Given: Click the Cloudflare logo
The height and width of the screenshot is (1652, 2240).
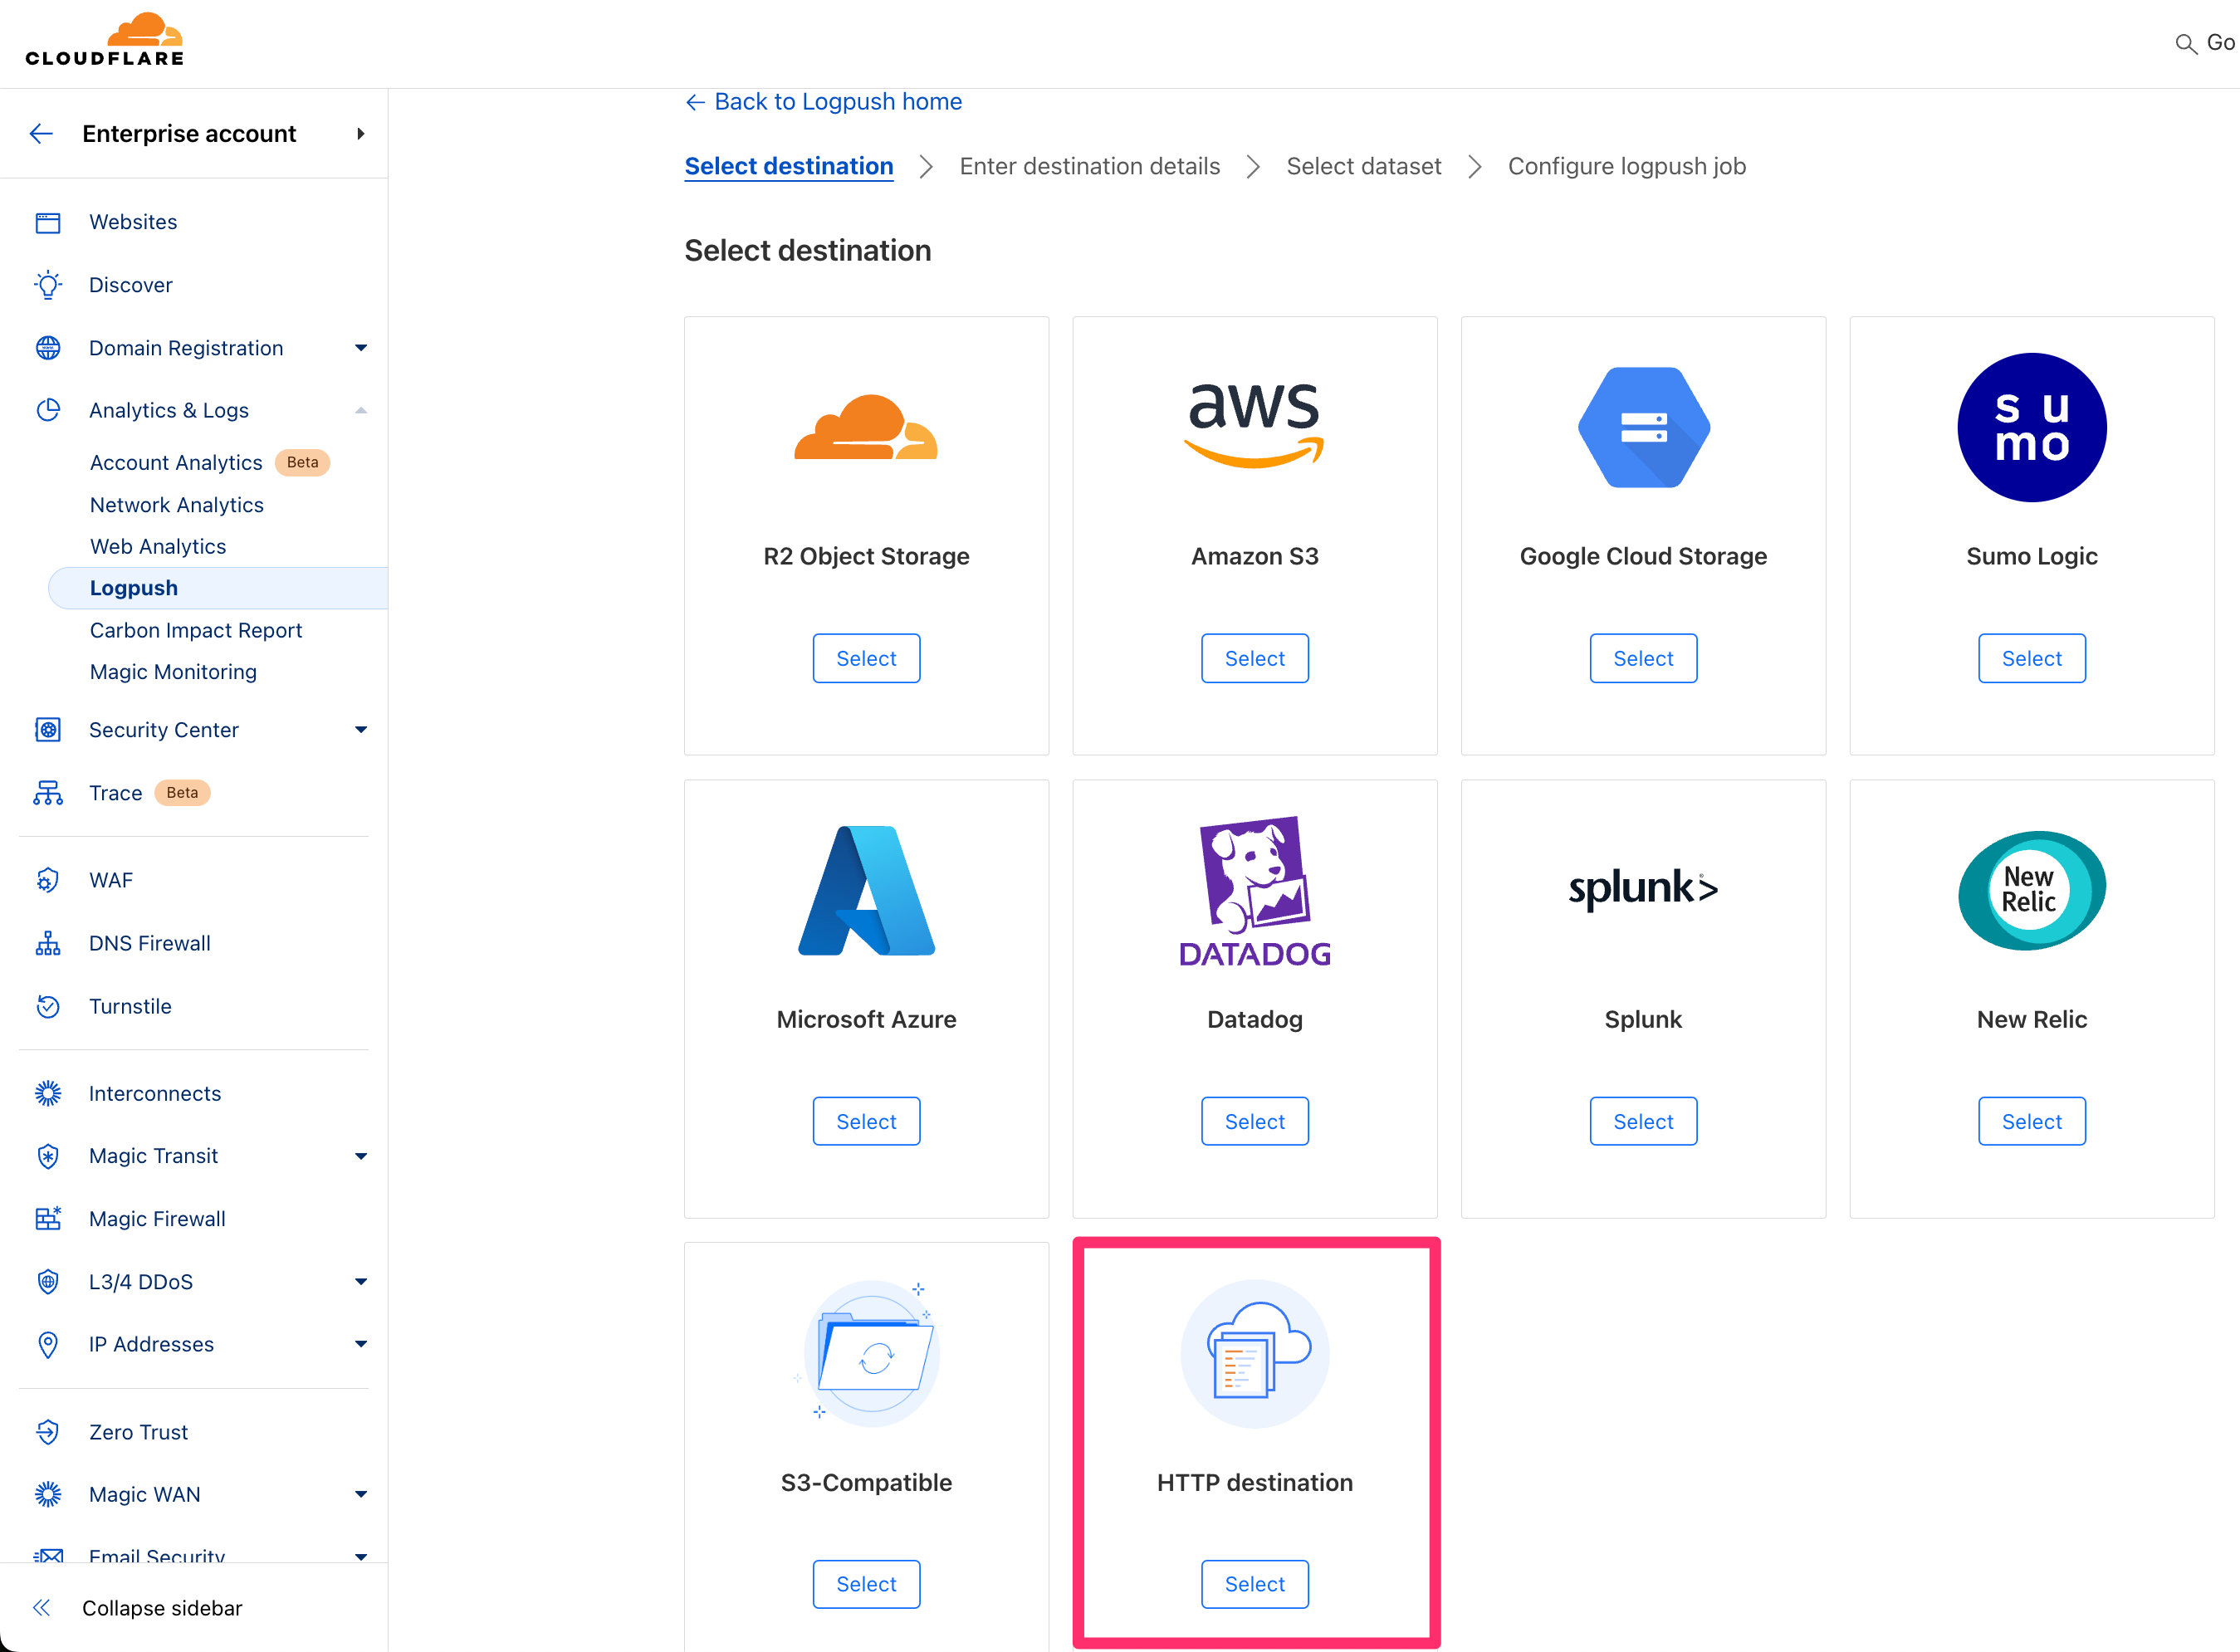Looking at the screenshot, I should [105, 40].
